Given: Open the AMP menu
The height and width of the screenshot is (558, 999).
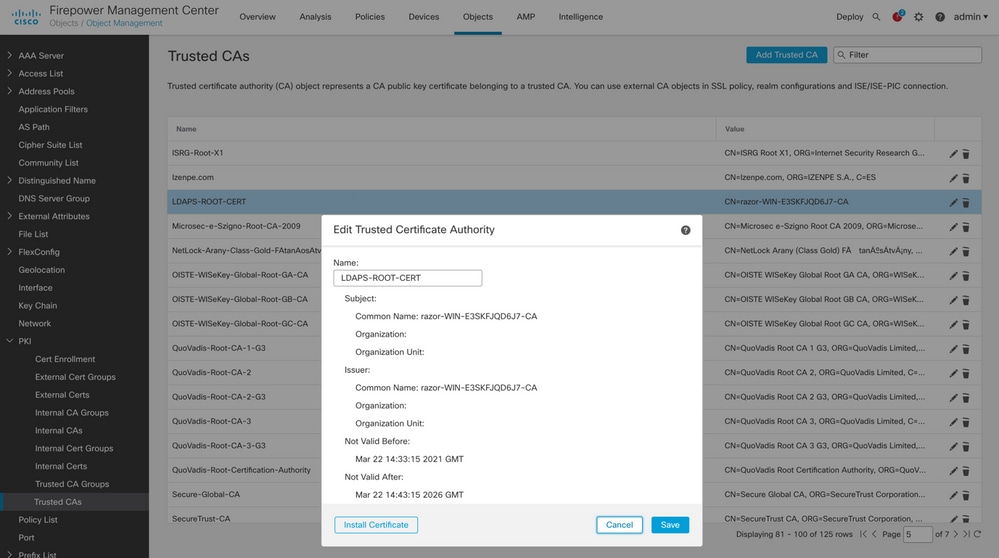Looking at the screenshot, I should [x=526, y=17].
